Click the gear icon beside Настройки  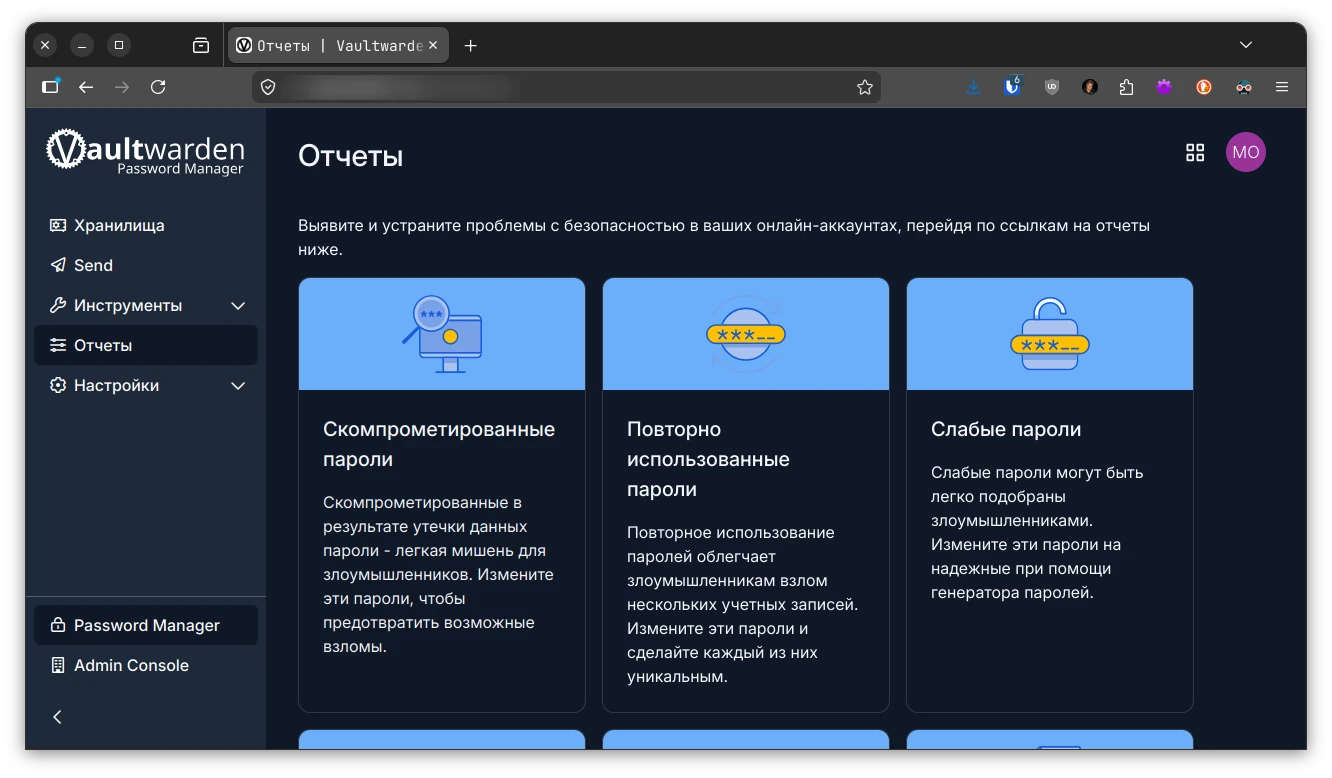tap(58, 385)
